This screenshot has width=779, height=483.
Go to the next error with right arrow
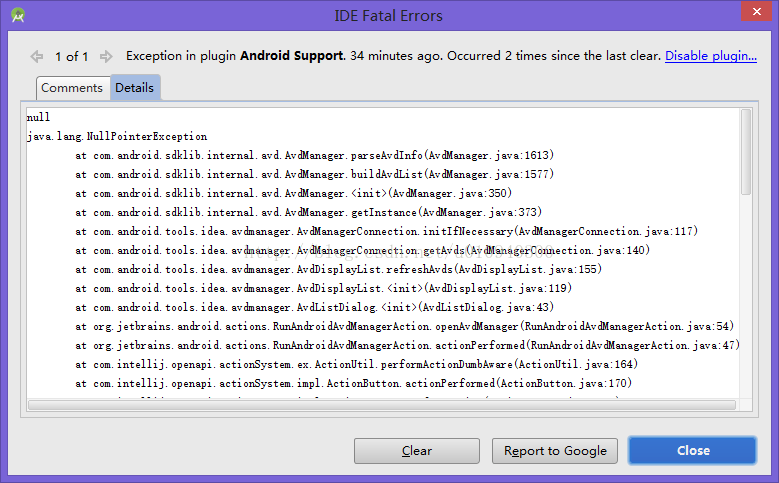tap(106, 57)
